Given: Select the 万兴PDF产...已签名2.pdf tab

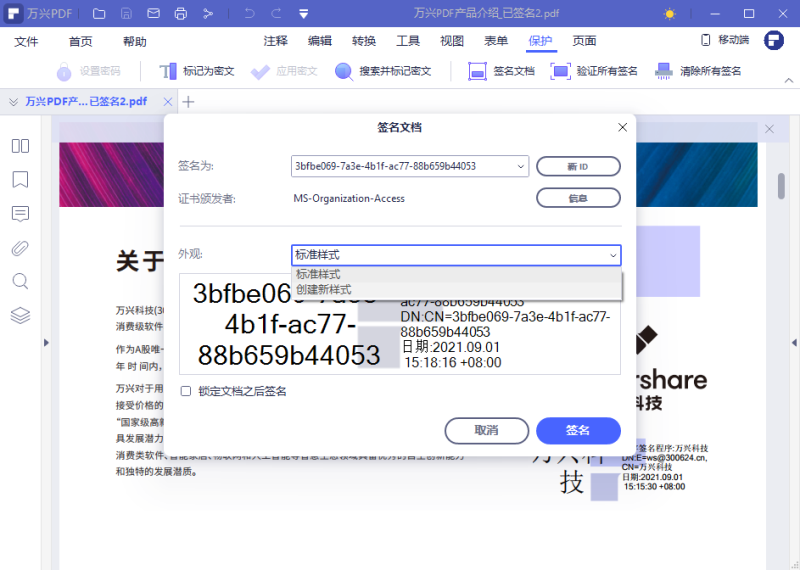Looking at the screenshot, I should tap(86, 102).
